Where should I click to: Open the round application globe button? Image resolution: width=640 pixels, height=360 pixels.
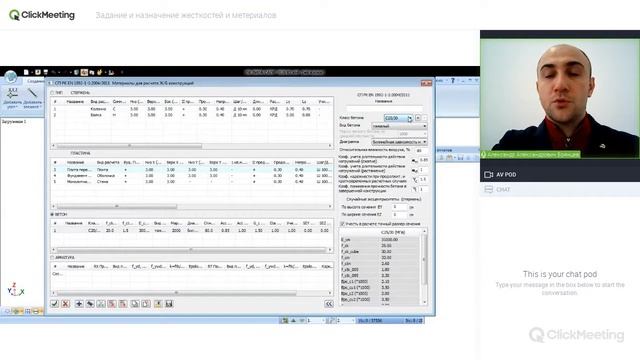pyautogui.click(x=11, y=76)
